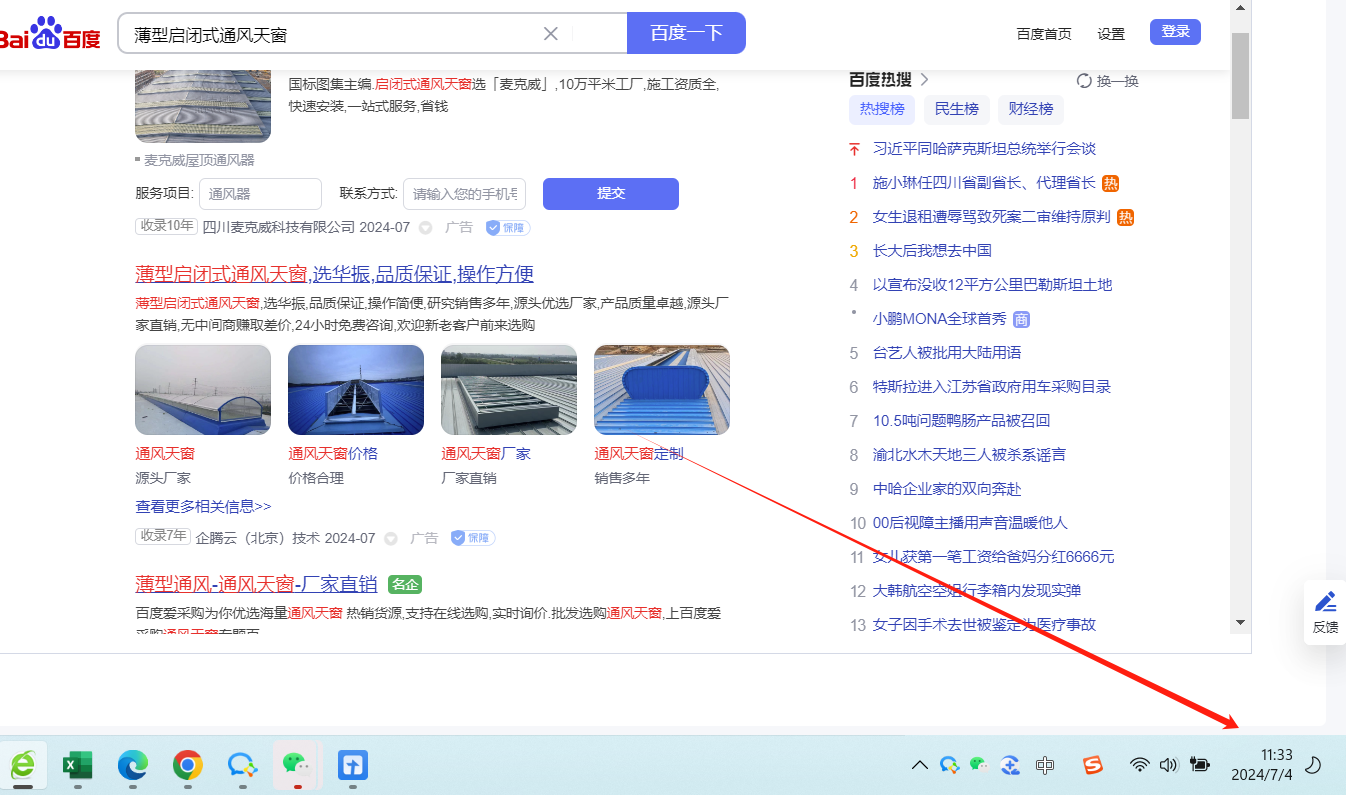
Task: Open WeChat from the taskbar
Action: coord(297,765)
